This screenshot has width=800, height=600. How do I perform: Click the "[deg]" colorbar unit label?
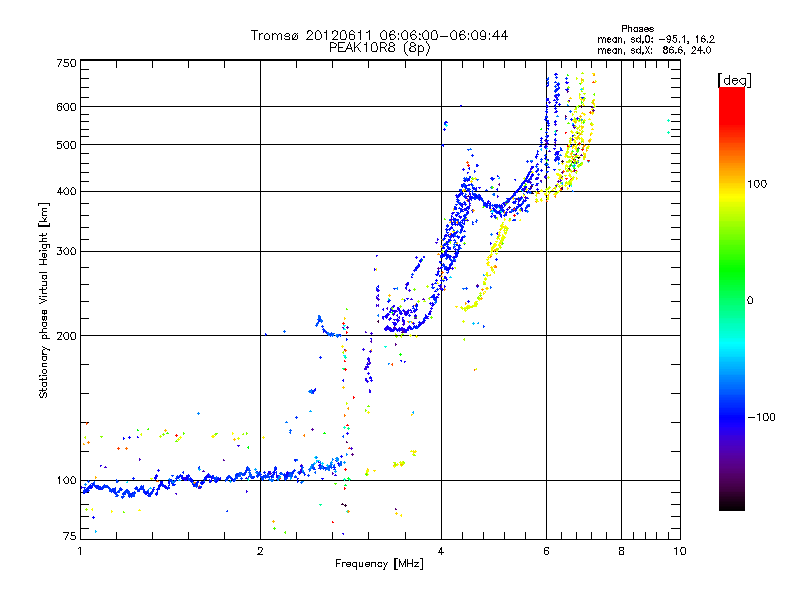coord(734,80)
